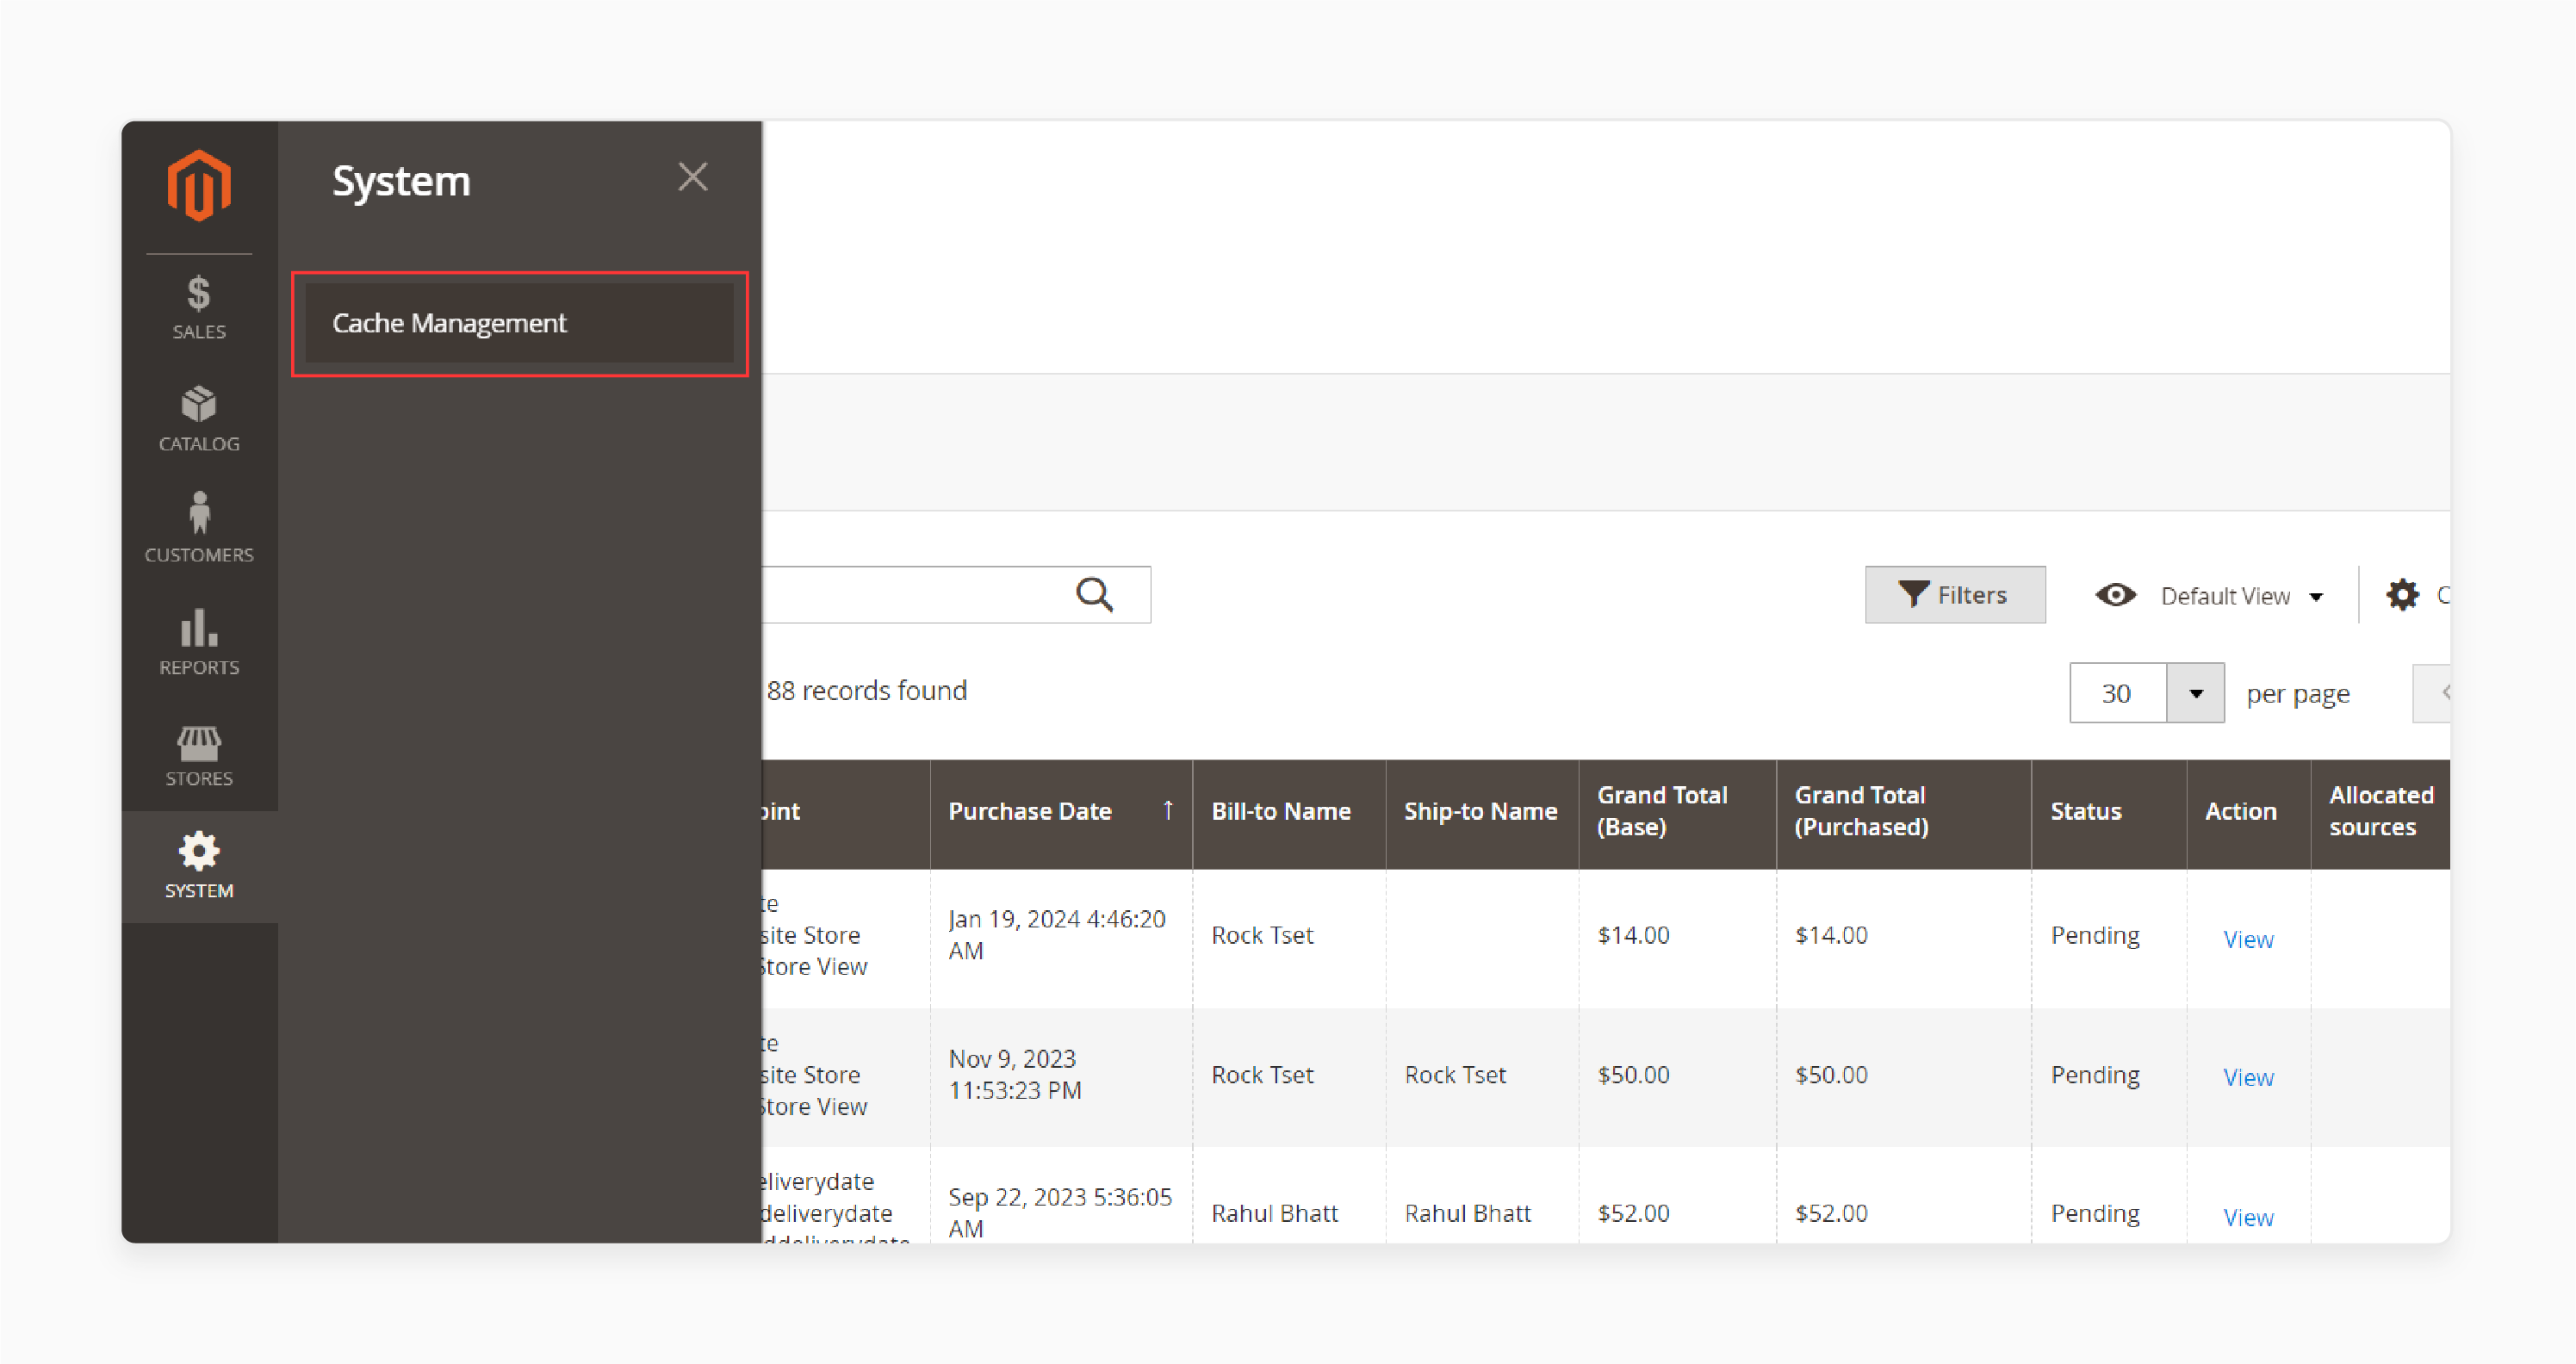
Task: Open the Catalog menu
Action: point(199,420)
